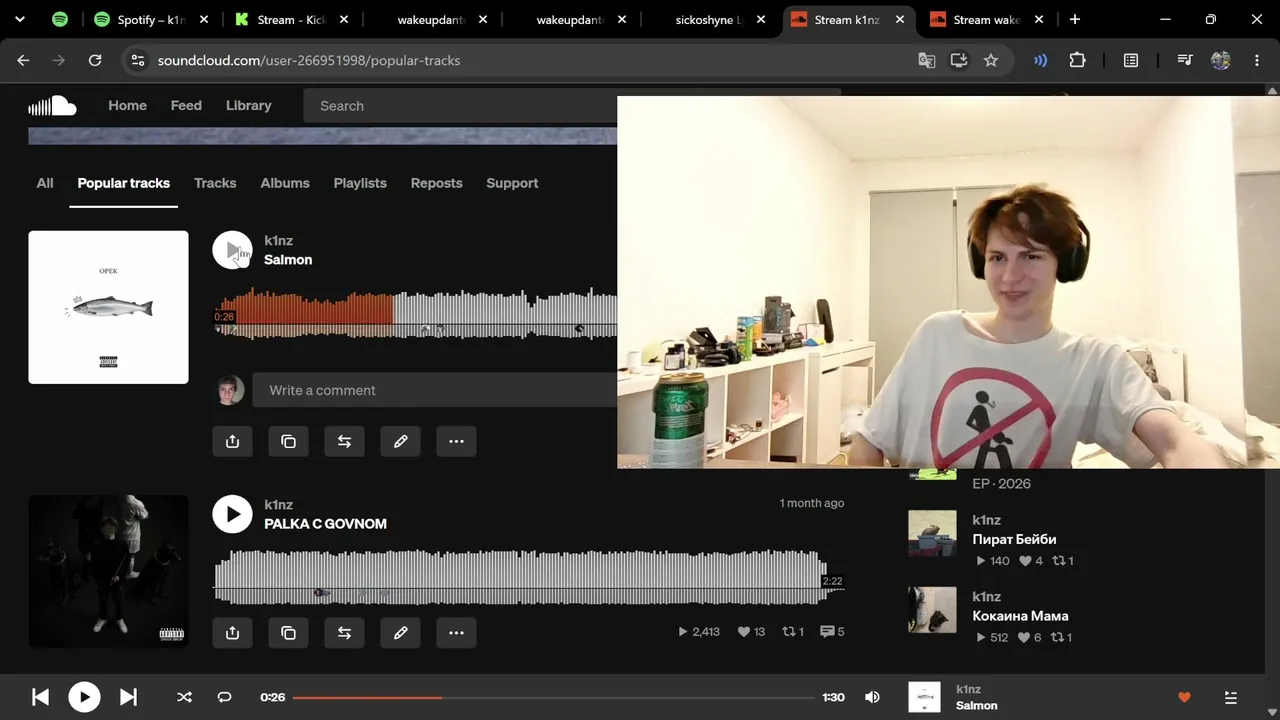Image resolution: width=1280 pixels, height=720 pixels.
Task: Seek within the bottom player progress bar
Action: 554,697
